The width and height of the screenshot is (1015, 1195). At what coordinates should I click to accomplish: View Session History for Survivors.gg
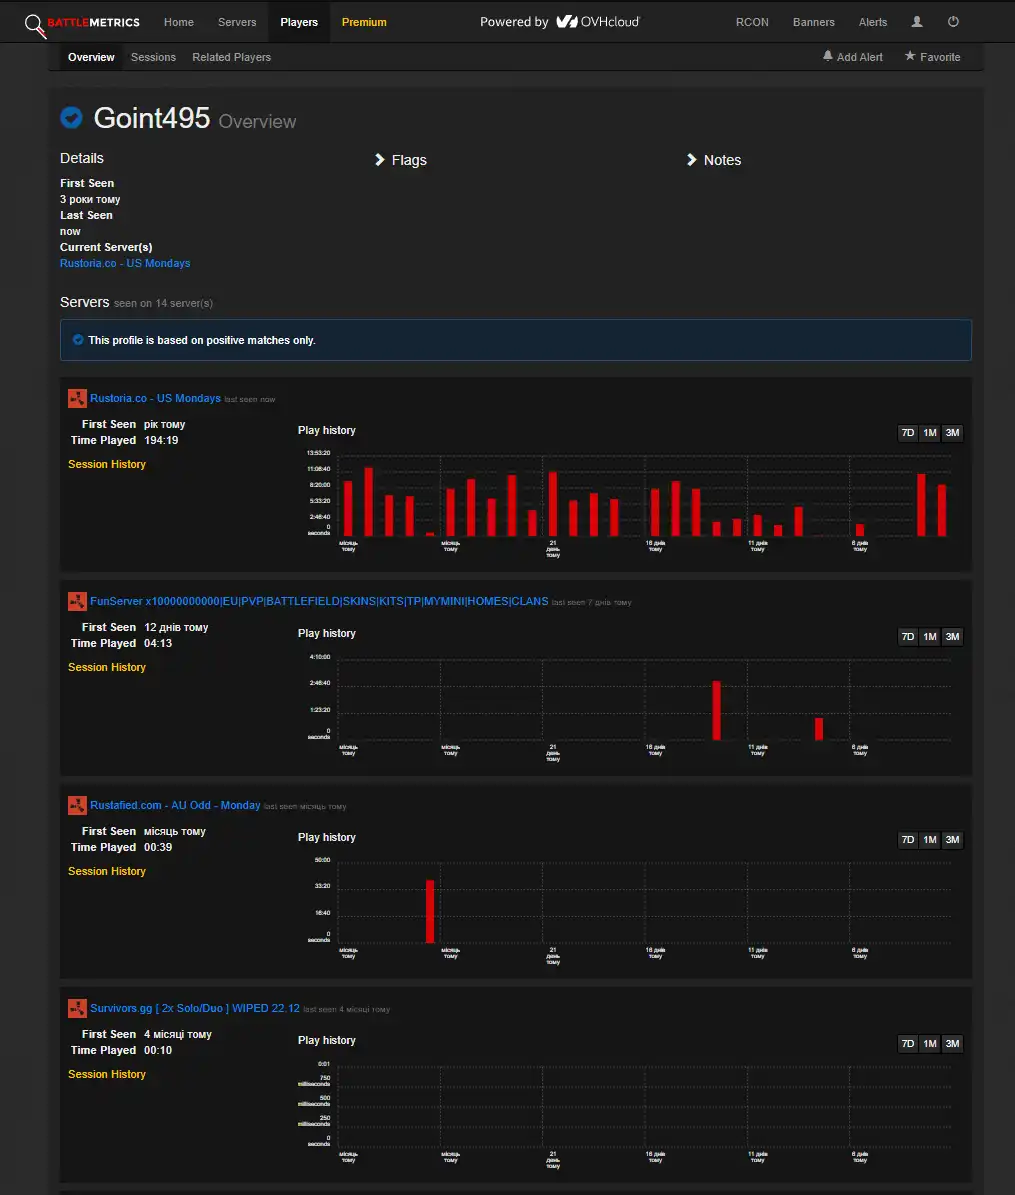(x=107, y=1074)
